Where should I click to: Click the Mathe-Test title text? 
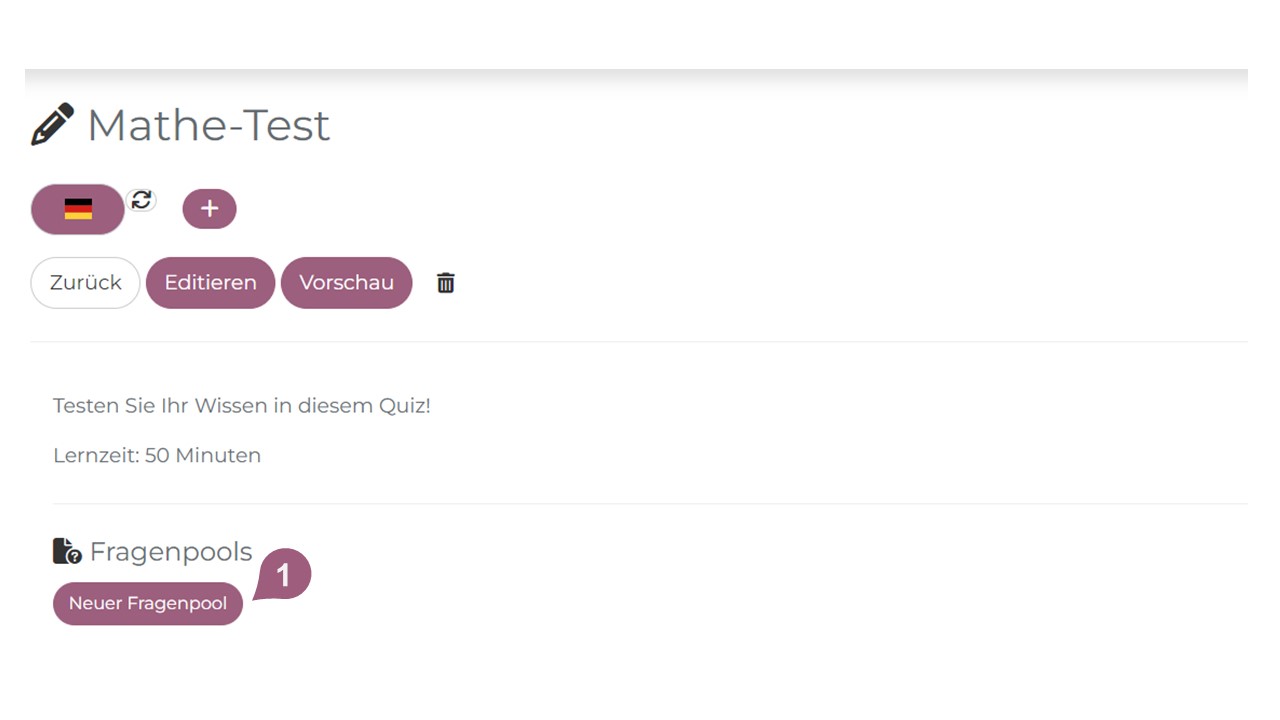point(208,126)
